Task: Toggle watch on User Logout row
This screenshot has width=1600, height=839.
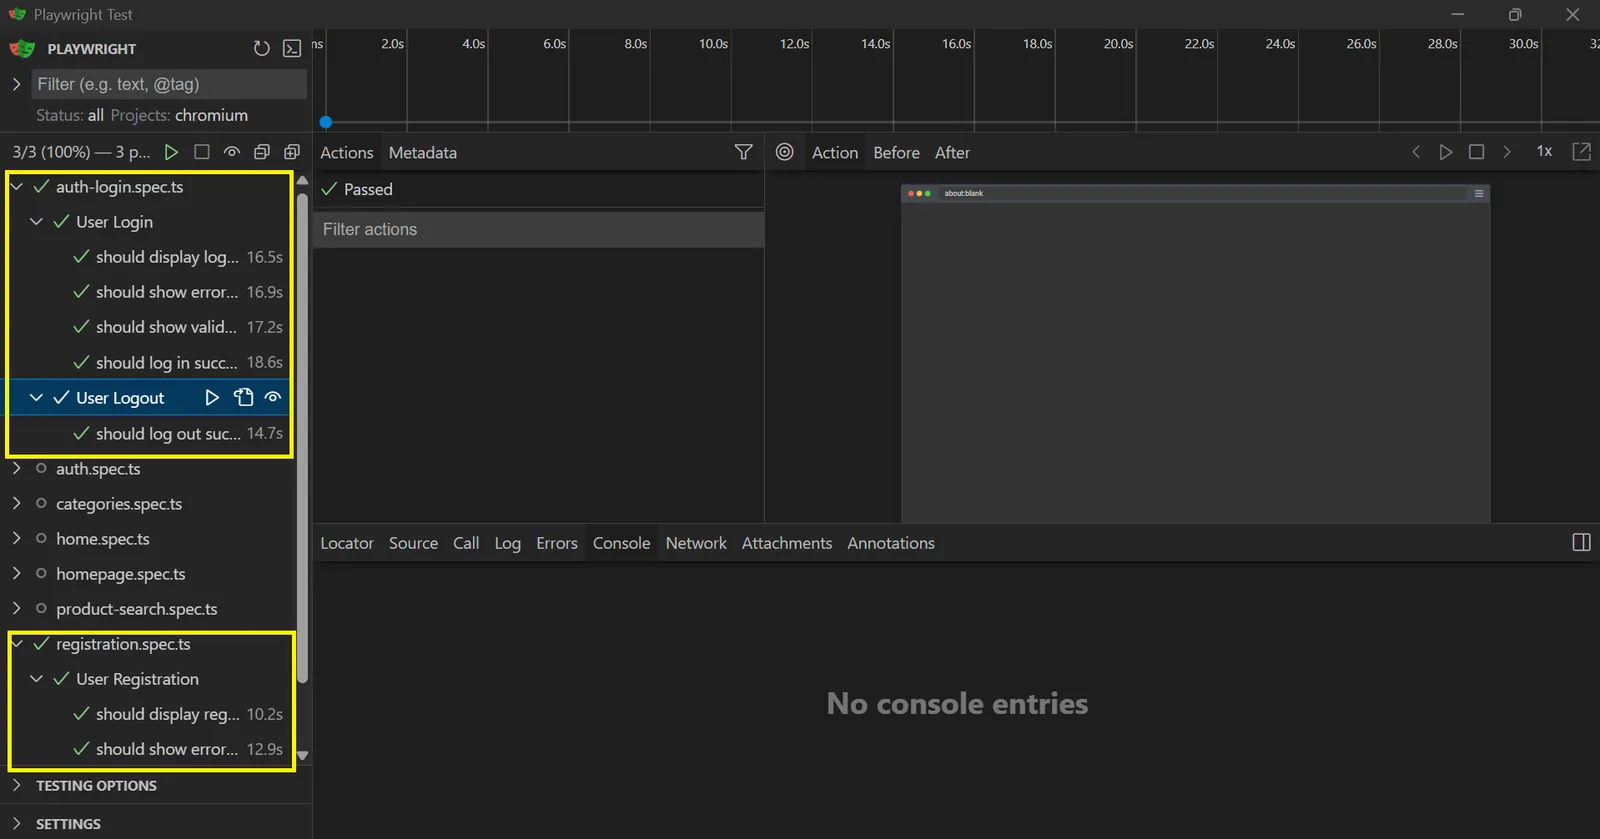Action: tap(273, 397)
